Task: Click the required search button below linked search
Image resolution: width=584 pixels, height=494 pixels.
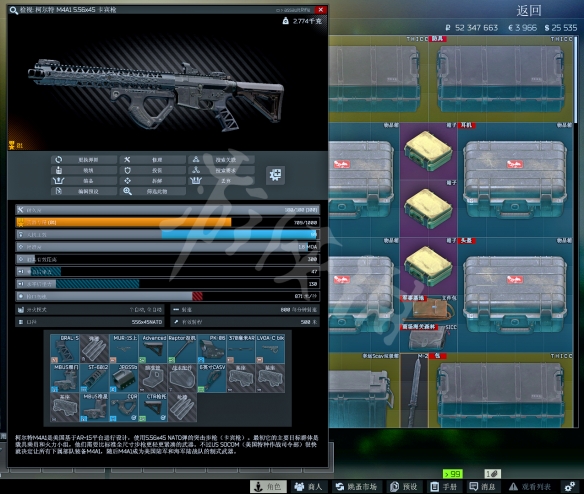Action: pyautogui.click(x=221, y=170)
